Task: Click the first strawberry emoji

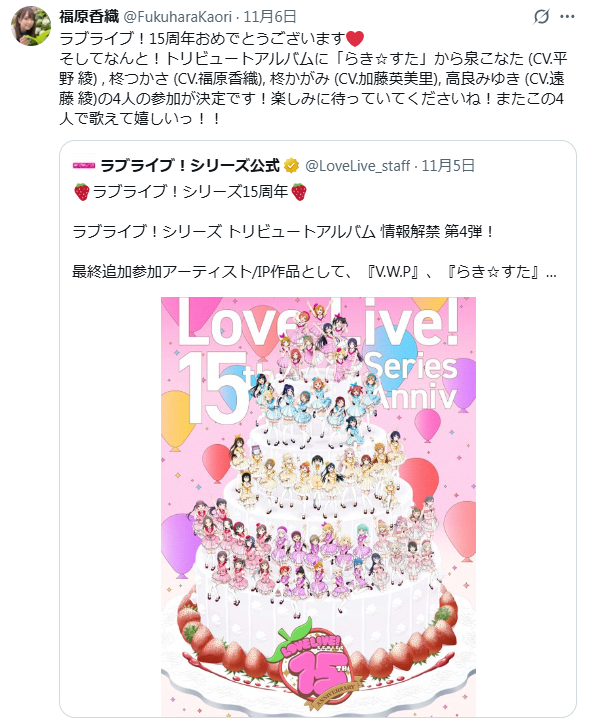Action: coord(81,192)
